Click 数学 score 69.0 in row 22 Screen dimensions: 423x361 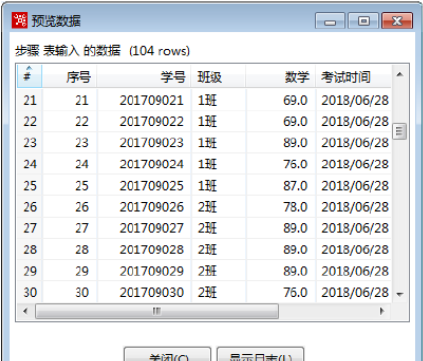click(x=281, y=122)
